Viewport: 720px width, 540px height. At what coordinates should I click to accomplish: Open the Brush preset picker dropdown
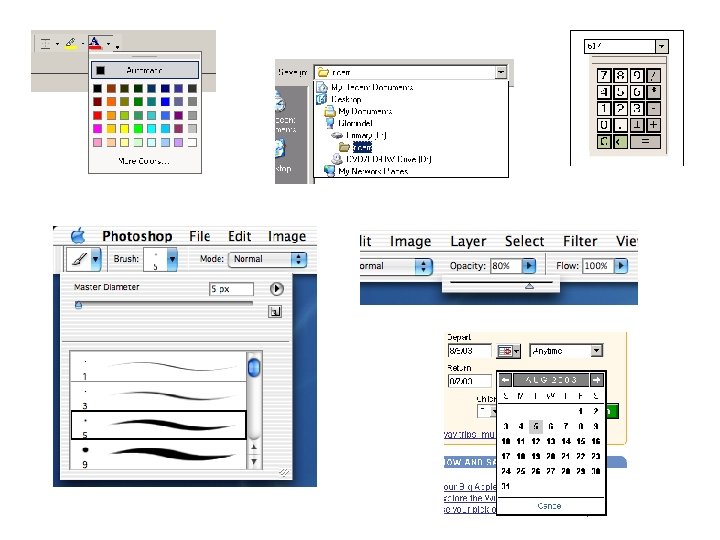172,259
